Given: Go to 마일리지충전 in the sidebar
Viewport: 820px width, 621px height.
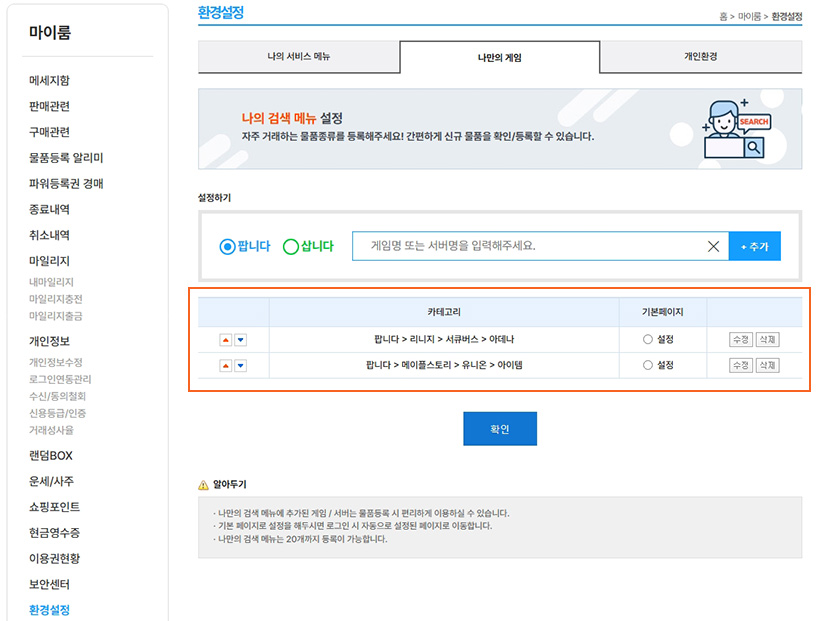Looking at the screenshot, I should pyautogui.click(x=56, y=299).
